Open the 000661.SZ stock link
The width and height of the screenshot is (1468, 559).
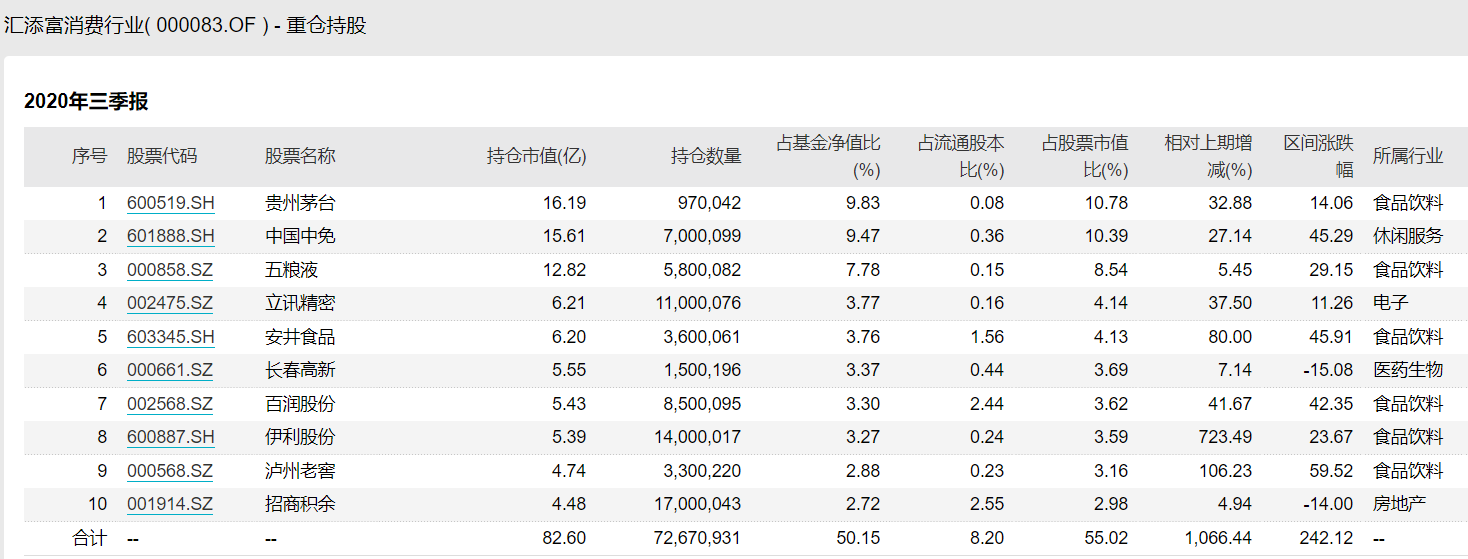click(x=170, y=370)
